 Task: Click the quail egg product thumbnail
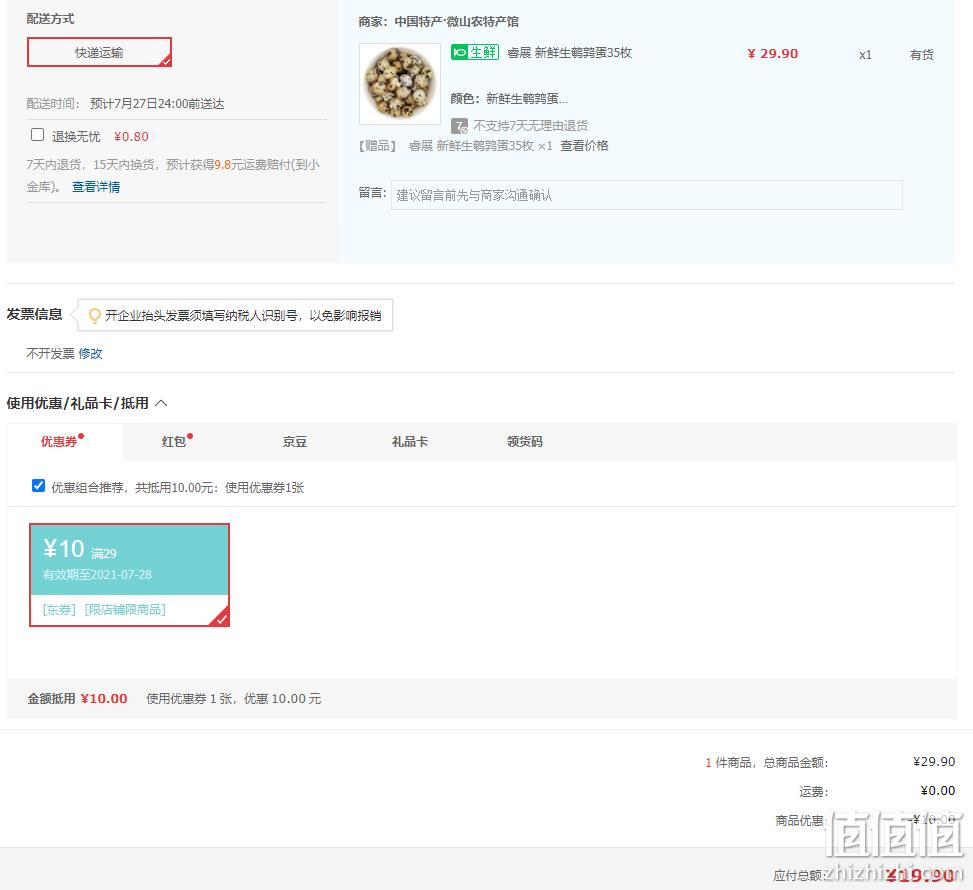coord(400,84)
